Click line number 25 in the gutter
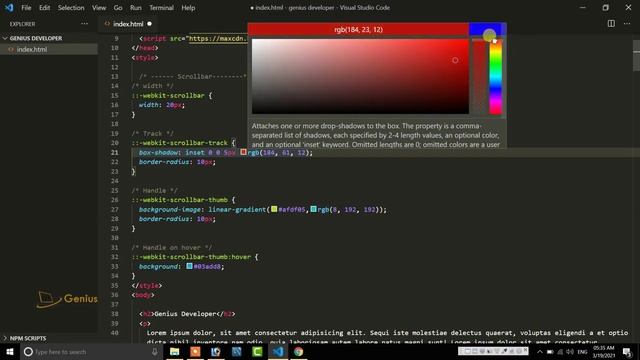The height and width of the screenshot is (360, 640). pos(114,191)
